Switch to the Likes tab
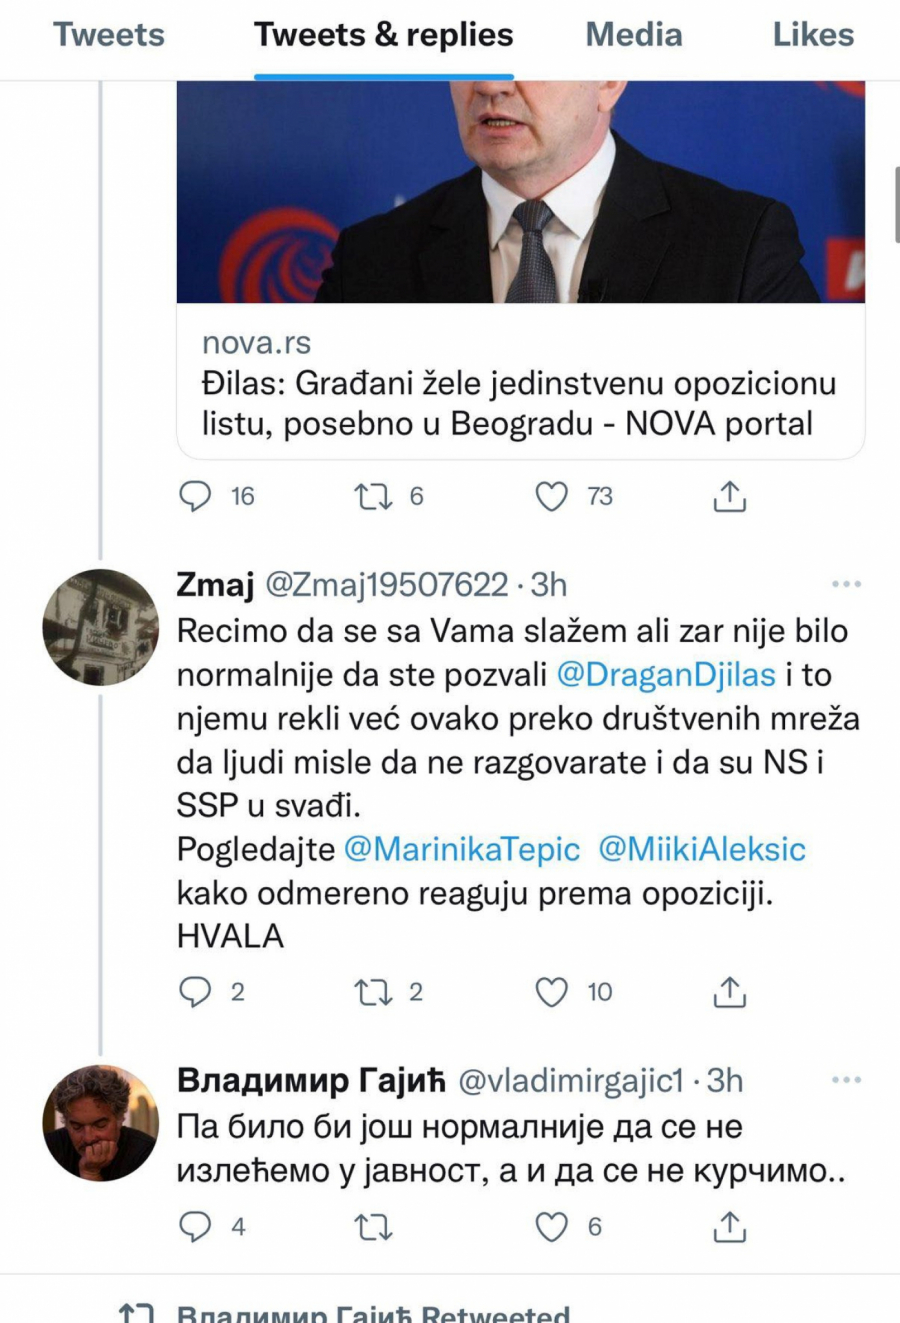 (813, 35)
